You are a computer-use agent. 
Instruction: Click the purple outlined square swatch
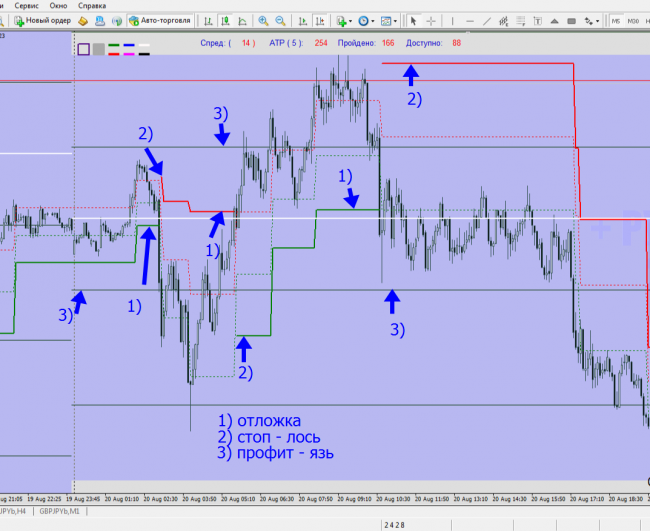(84, 49)
